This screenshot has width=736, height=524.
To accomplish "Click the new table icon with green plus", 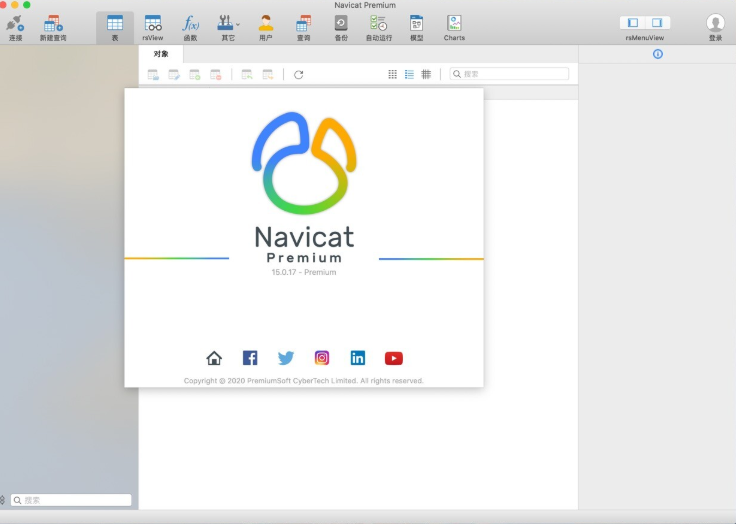I will [x=194, y=74].
